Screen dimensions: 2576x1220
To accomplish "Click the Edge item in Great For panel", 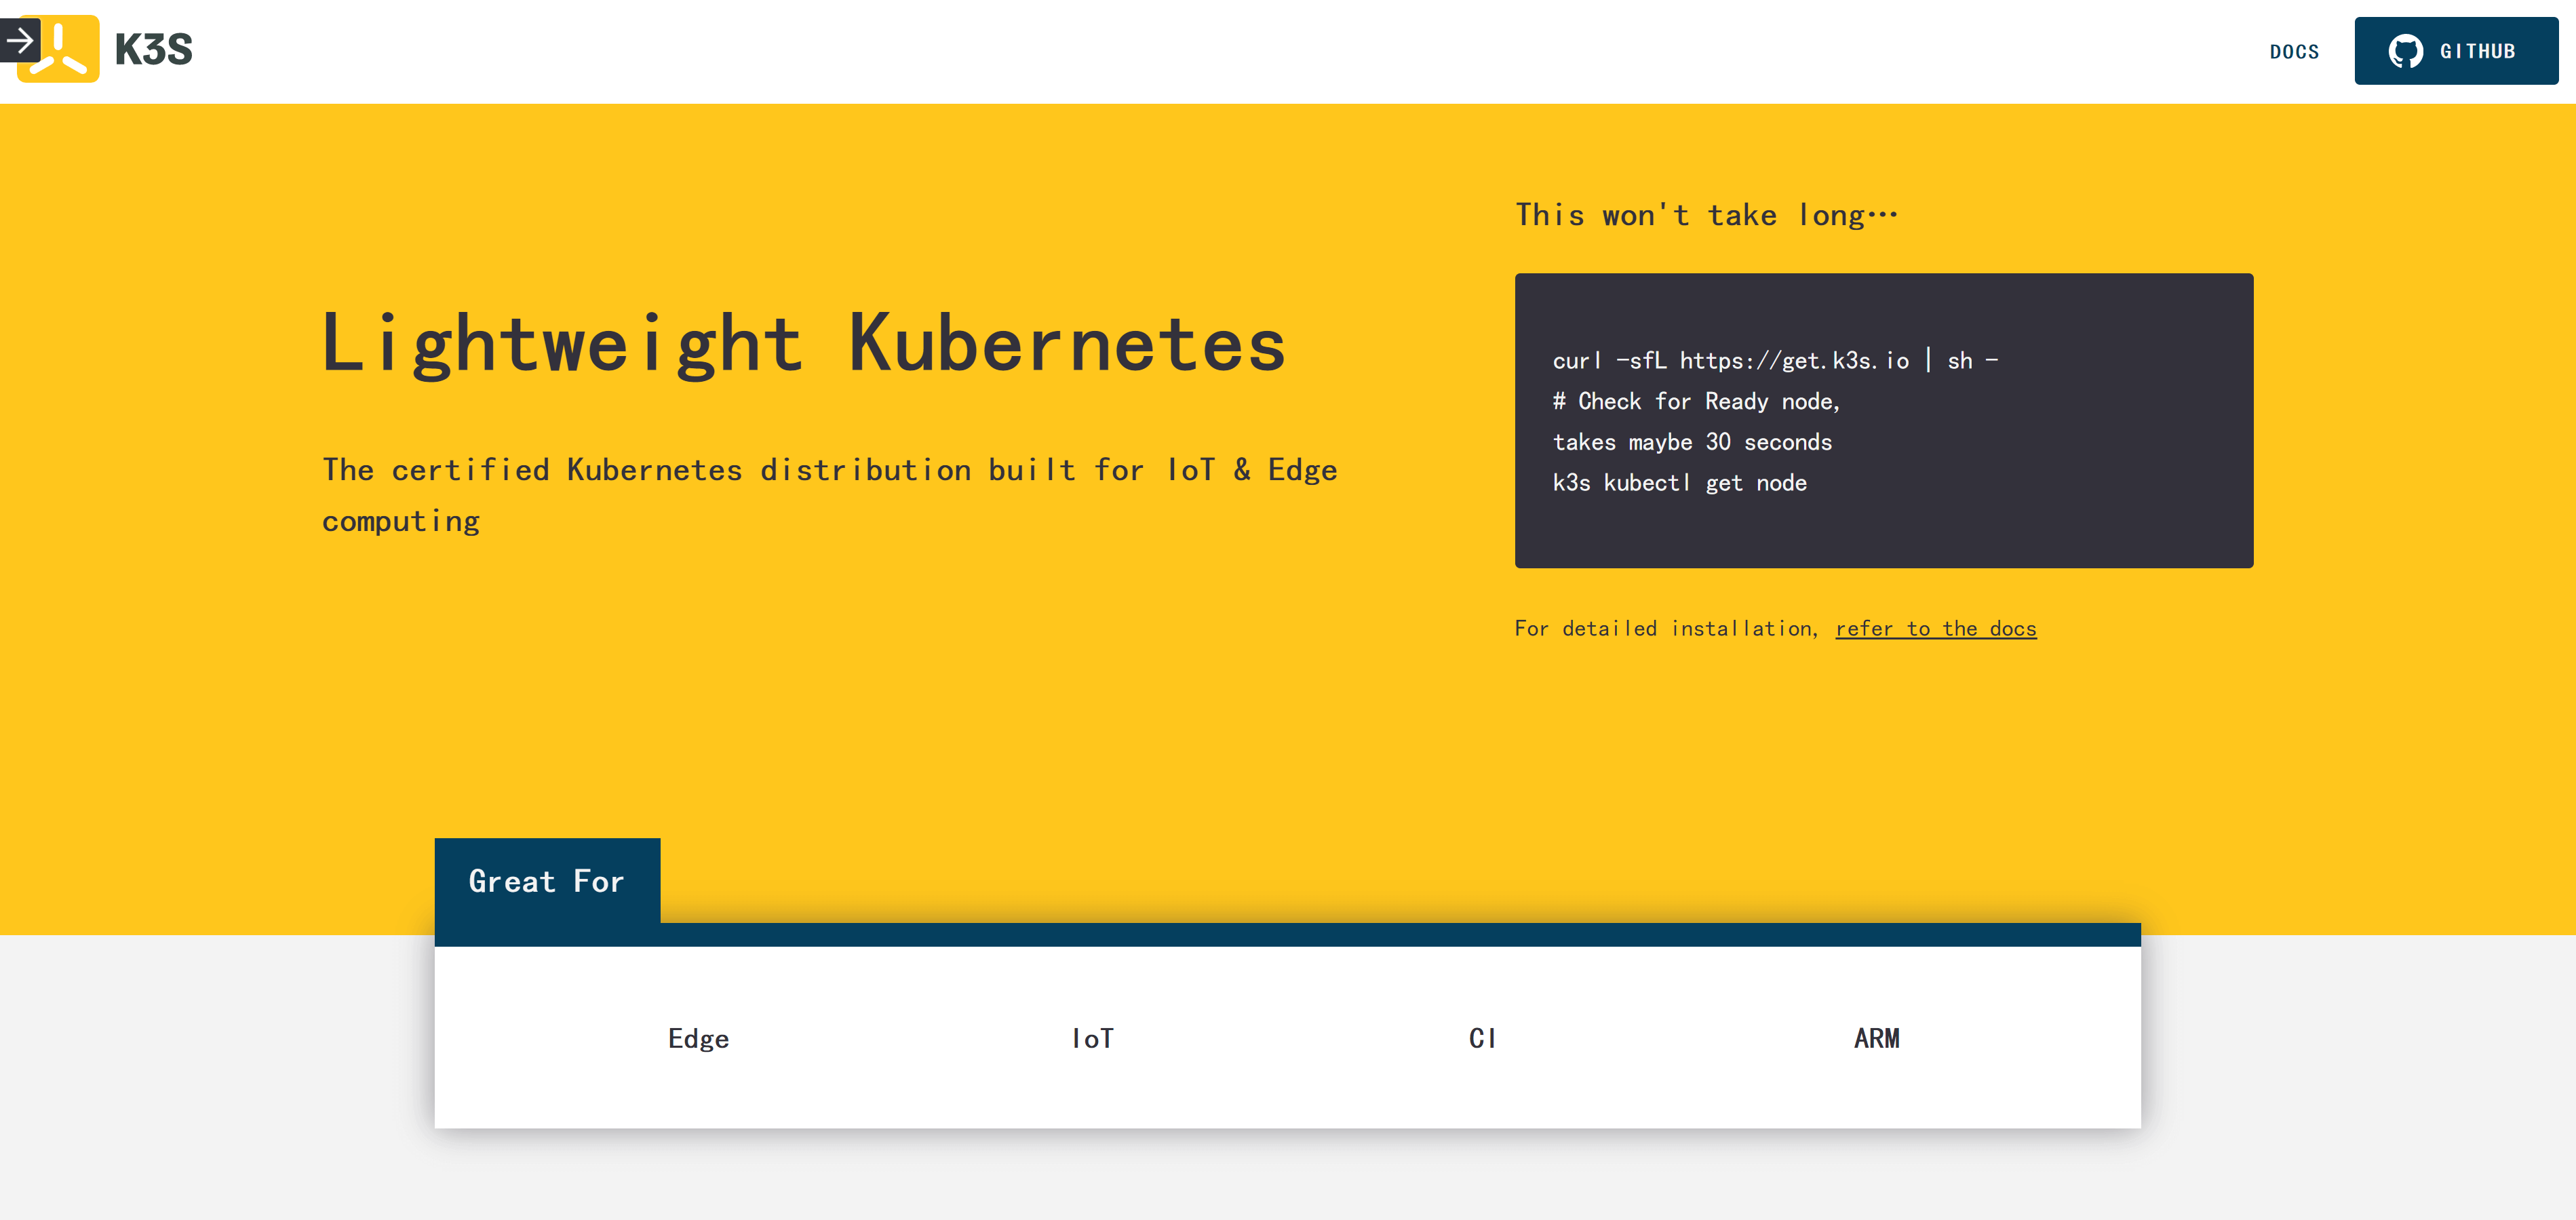I will [698, 1038].
